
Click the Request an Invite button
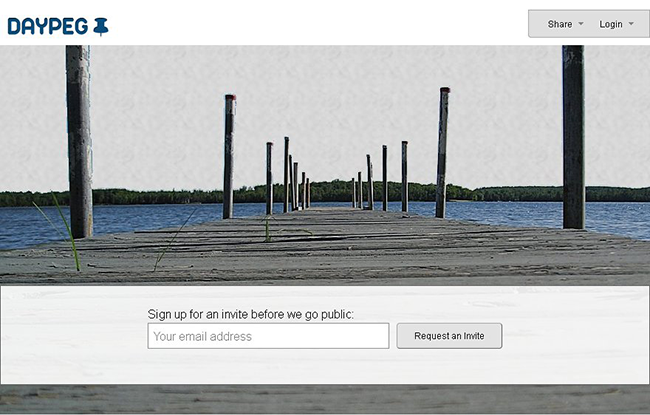(449, 336)
